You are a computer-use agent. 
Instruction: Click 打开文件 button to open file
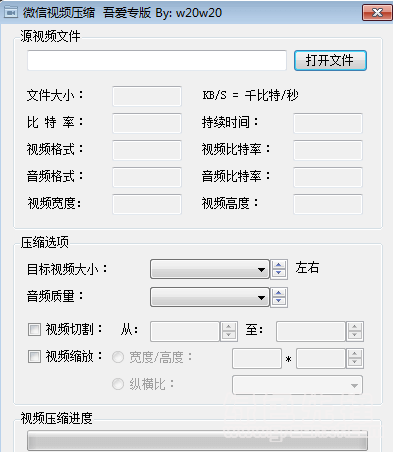[330, 60]
